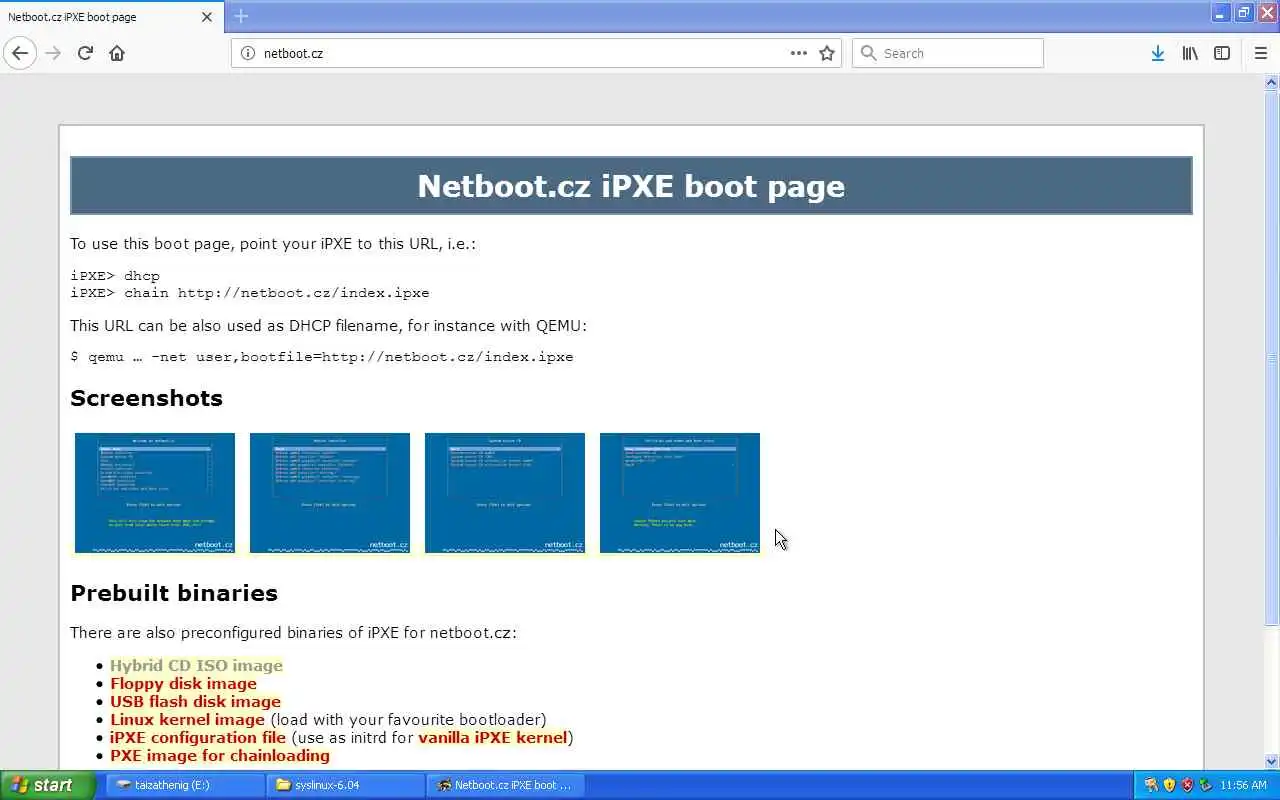Open a new tab with the plus button
The height and width of the screenshot is (800, 1280).
(x=241, y=16)
